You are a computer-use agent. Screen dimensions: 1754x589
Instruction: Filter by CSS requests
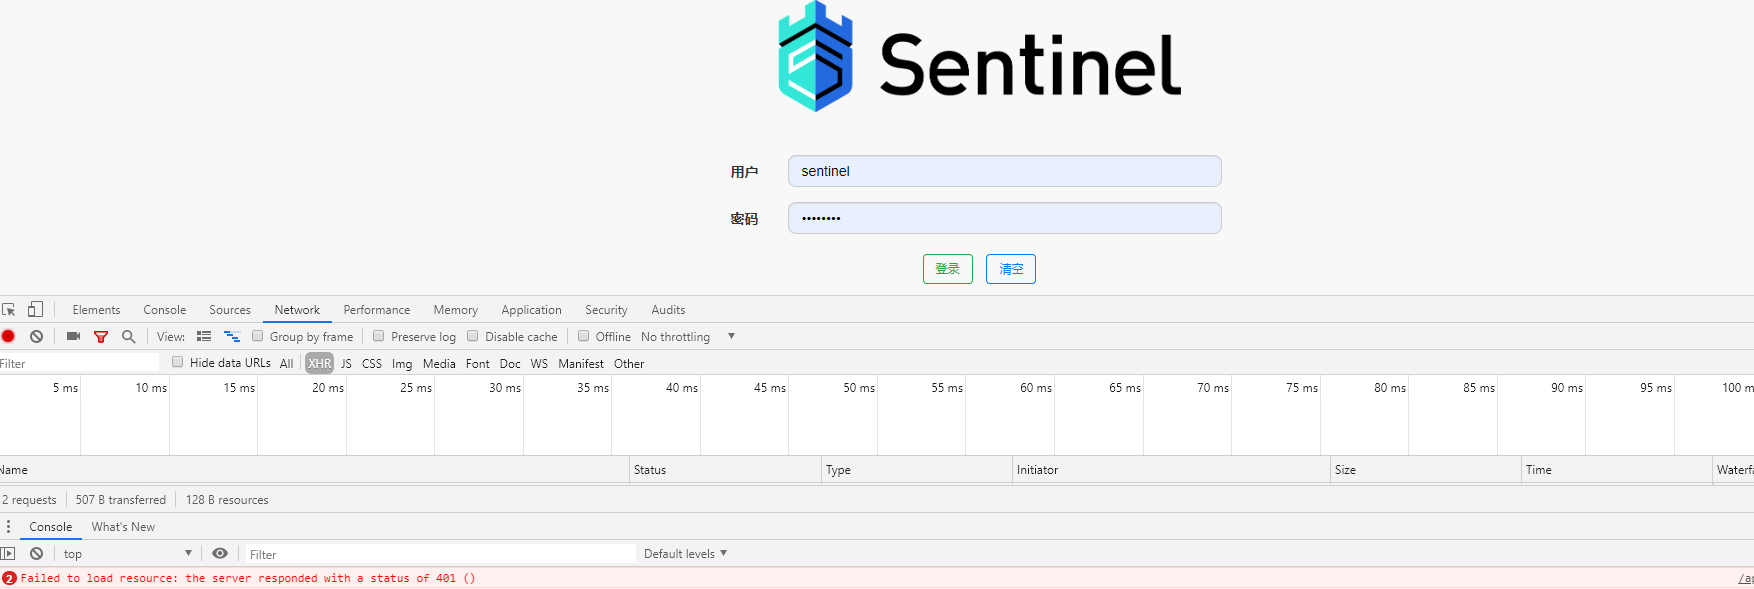[x=372, y=364]
